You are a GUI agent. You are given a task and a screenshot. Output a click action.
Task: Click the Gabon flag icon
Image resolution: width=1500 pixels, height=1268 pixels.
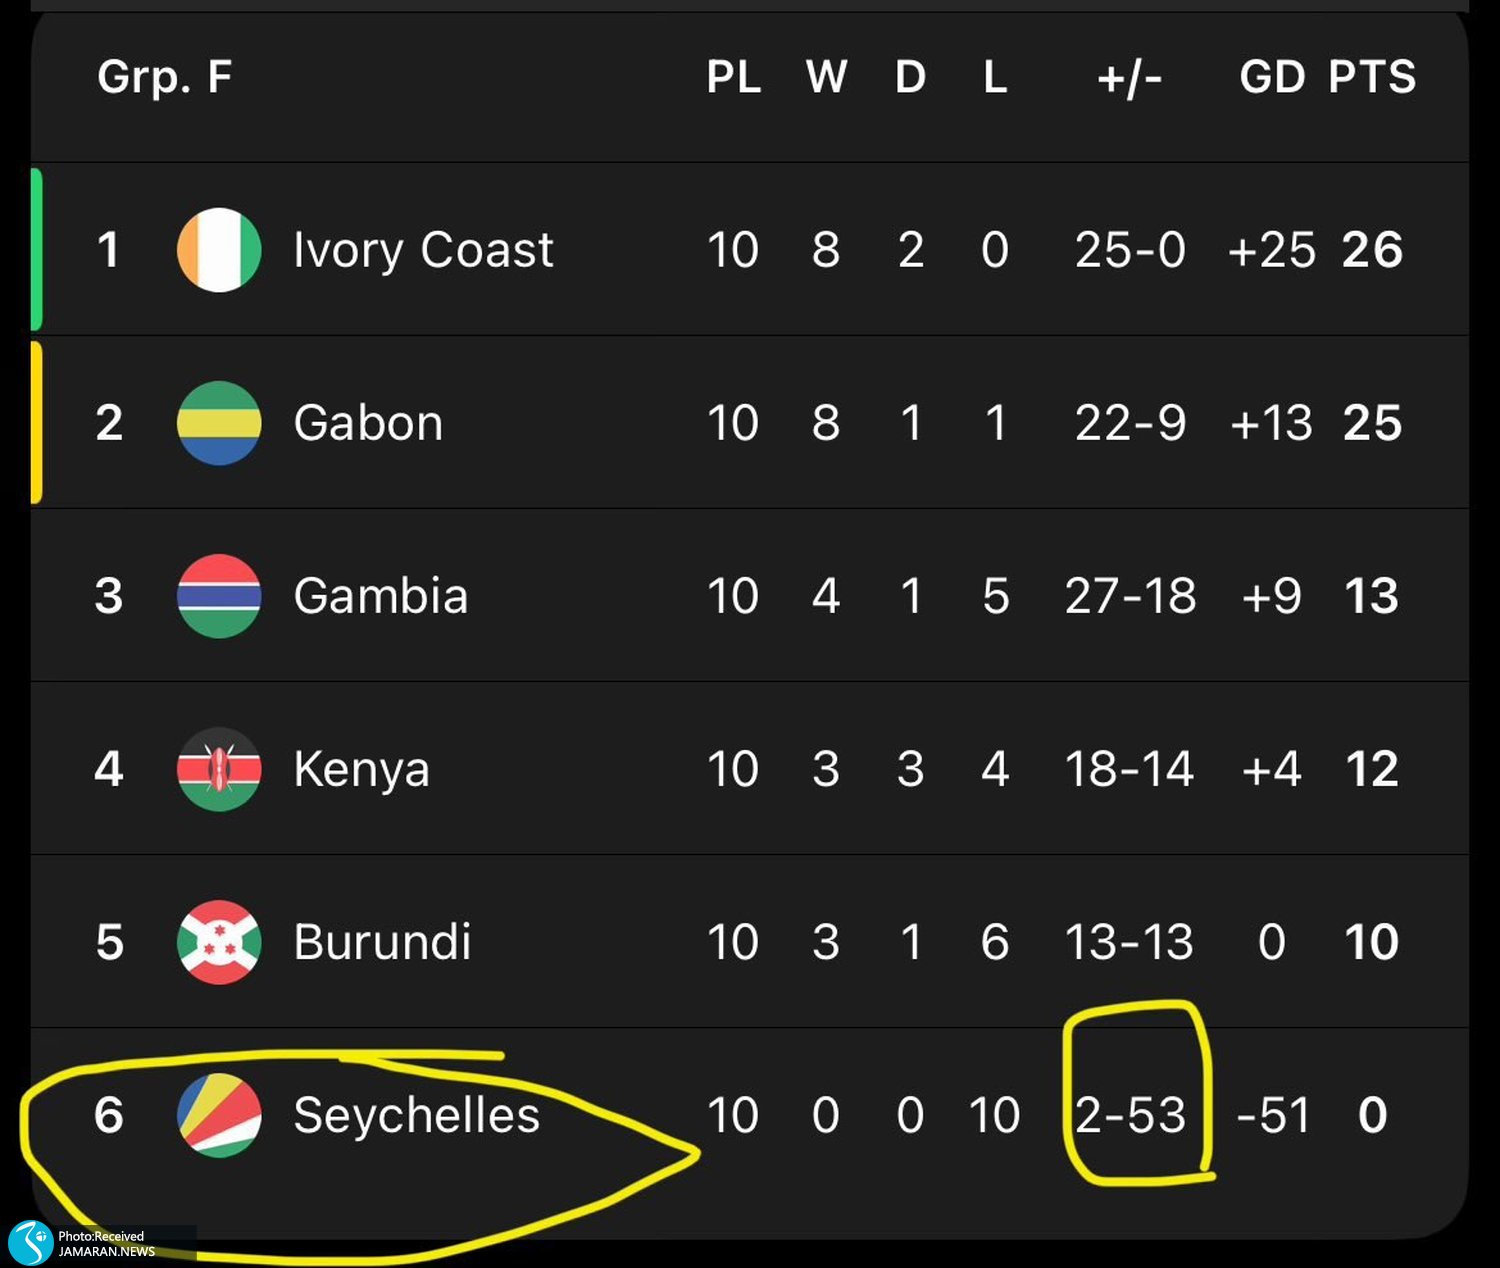click(x=219, y=423)
